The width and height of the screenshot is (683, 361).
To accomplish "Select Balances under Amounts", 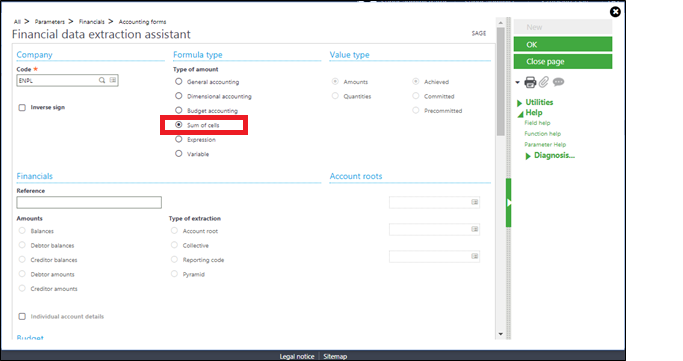I will [22, 231].
